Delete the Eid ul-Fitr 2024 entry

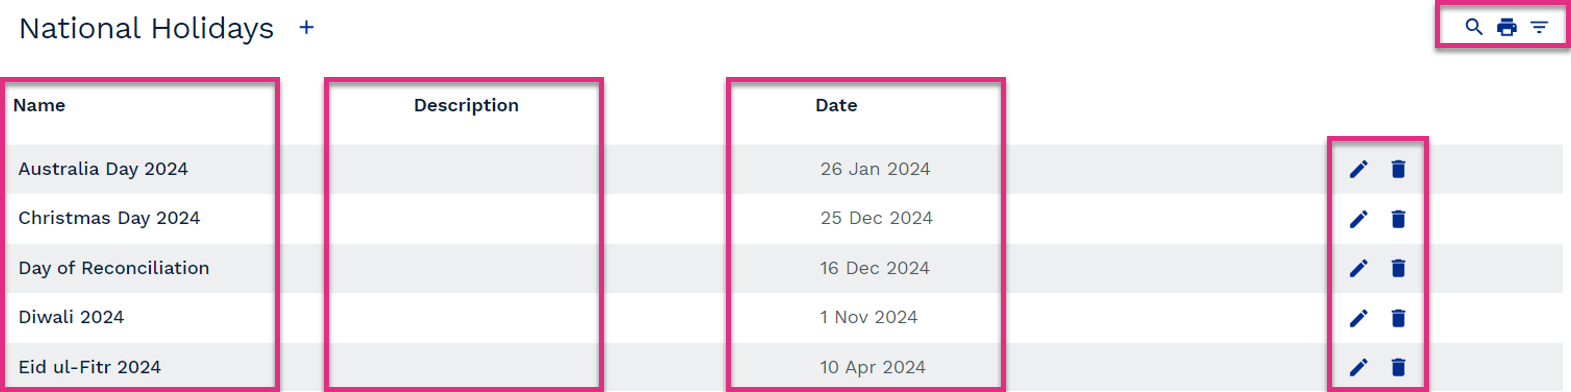(x=1399, y=367)
